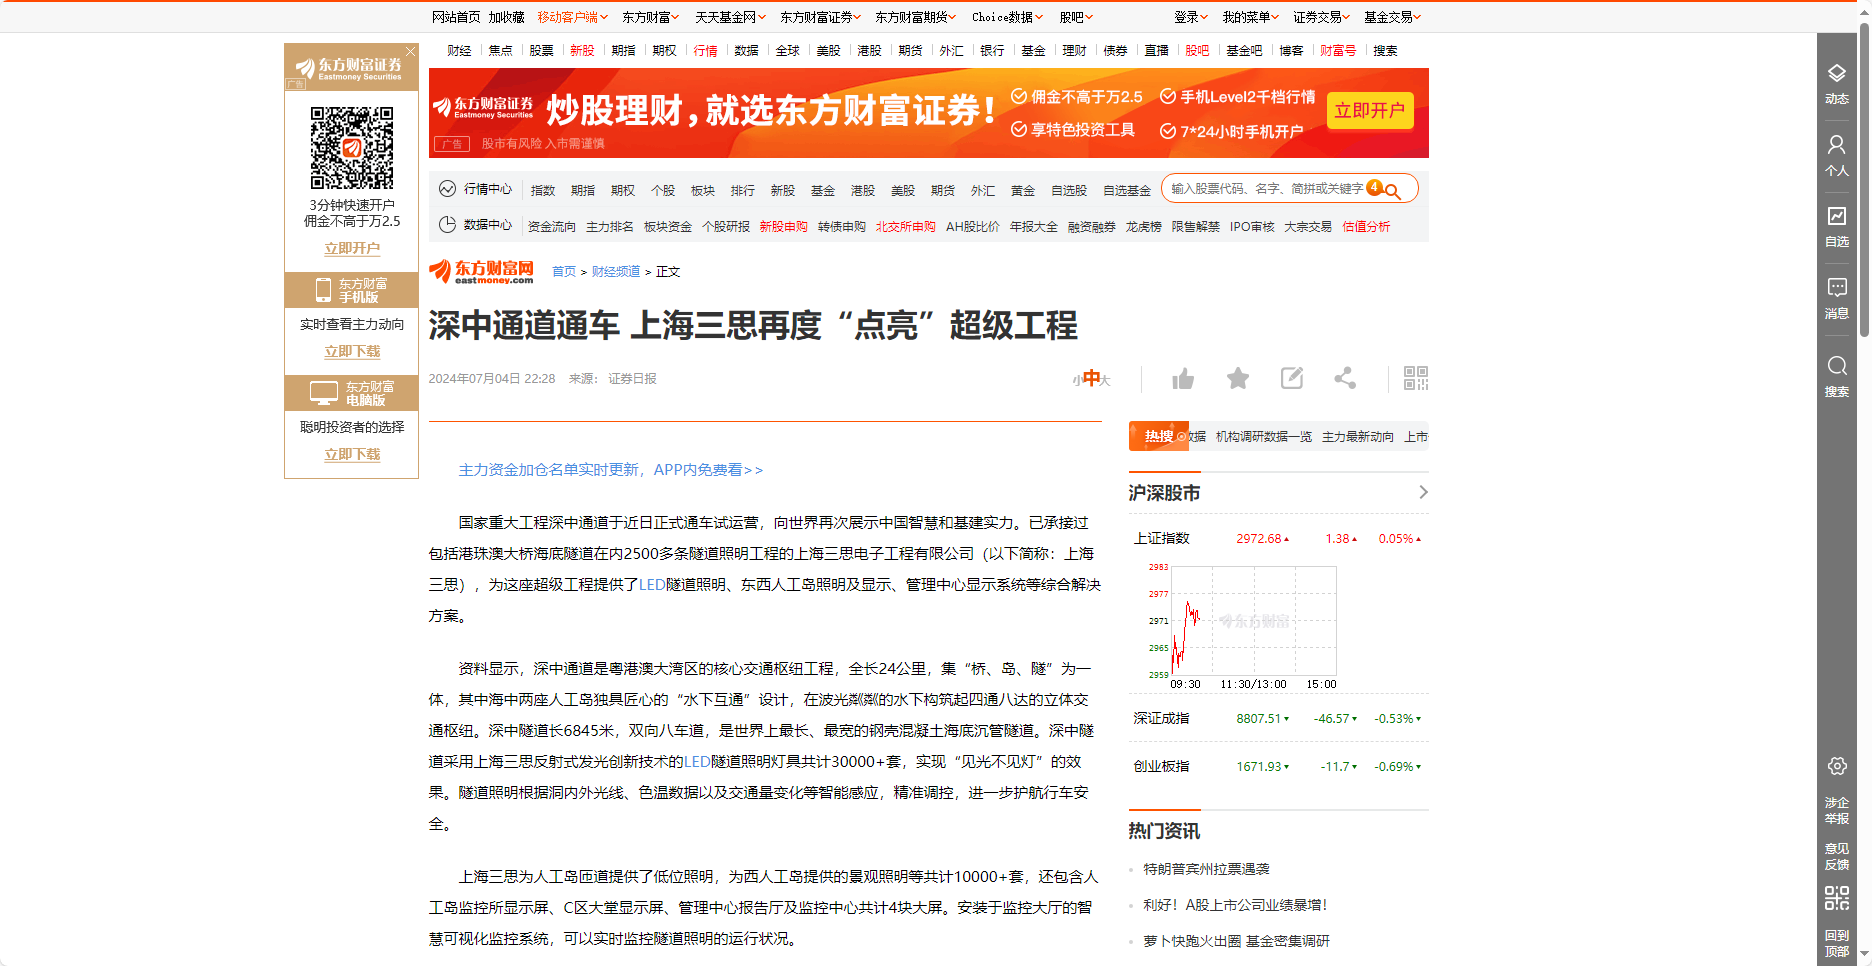
Task: Show the article QR code icon
Action: coord(1416,378)
